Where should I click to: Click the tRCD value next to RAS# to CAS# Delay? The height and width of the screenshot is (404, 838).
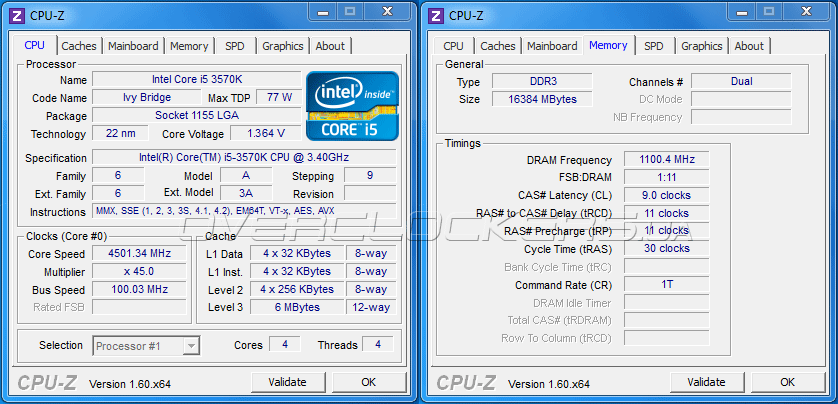tap(666, 213)
